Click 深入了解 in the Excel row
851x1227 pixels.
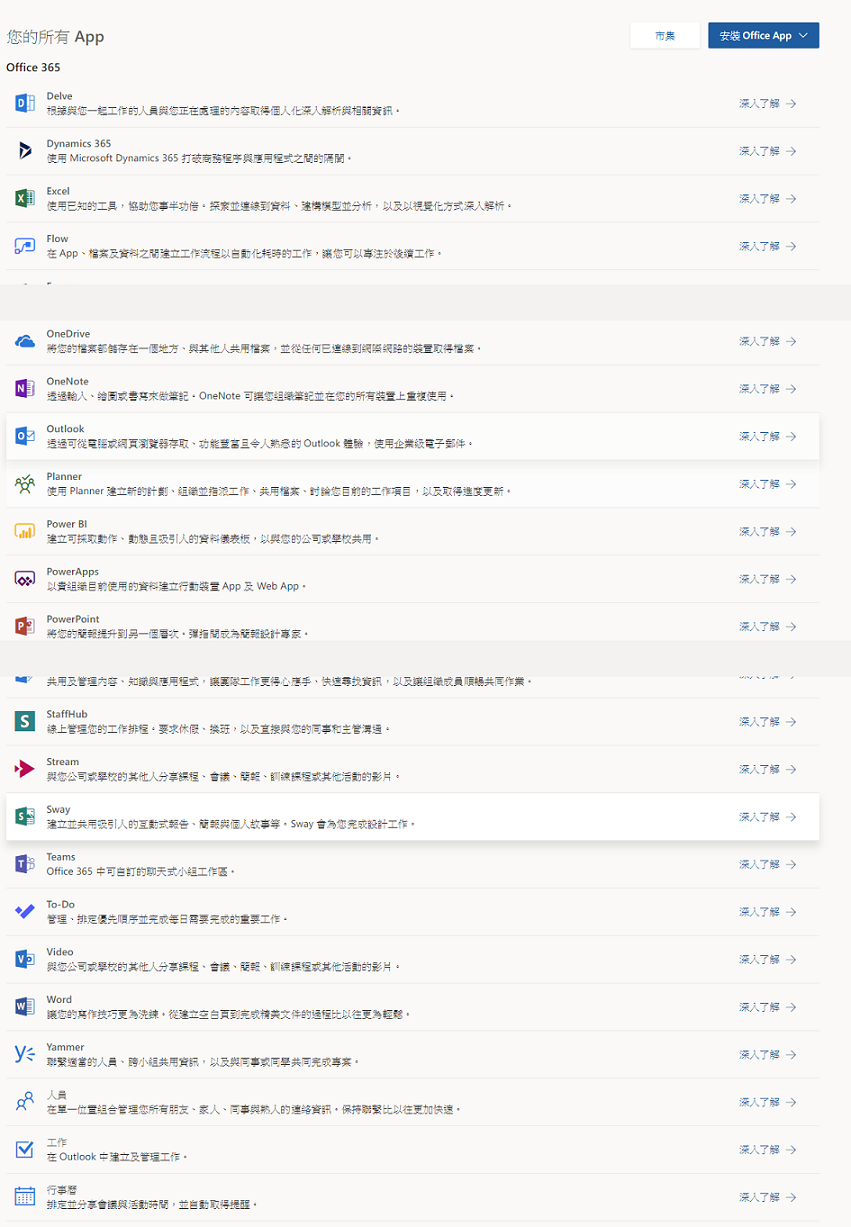click(767, 198)
